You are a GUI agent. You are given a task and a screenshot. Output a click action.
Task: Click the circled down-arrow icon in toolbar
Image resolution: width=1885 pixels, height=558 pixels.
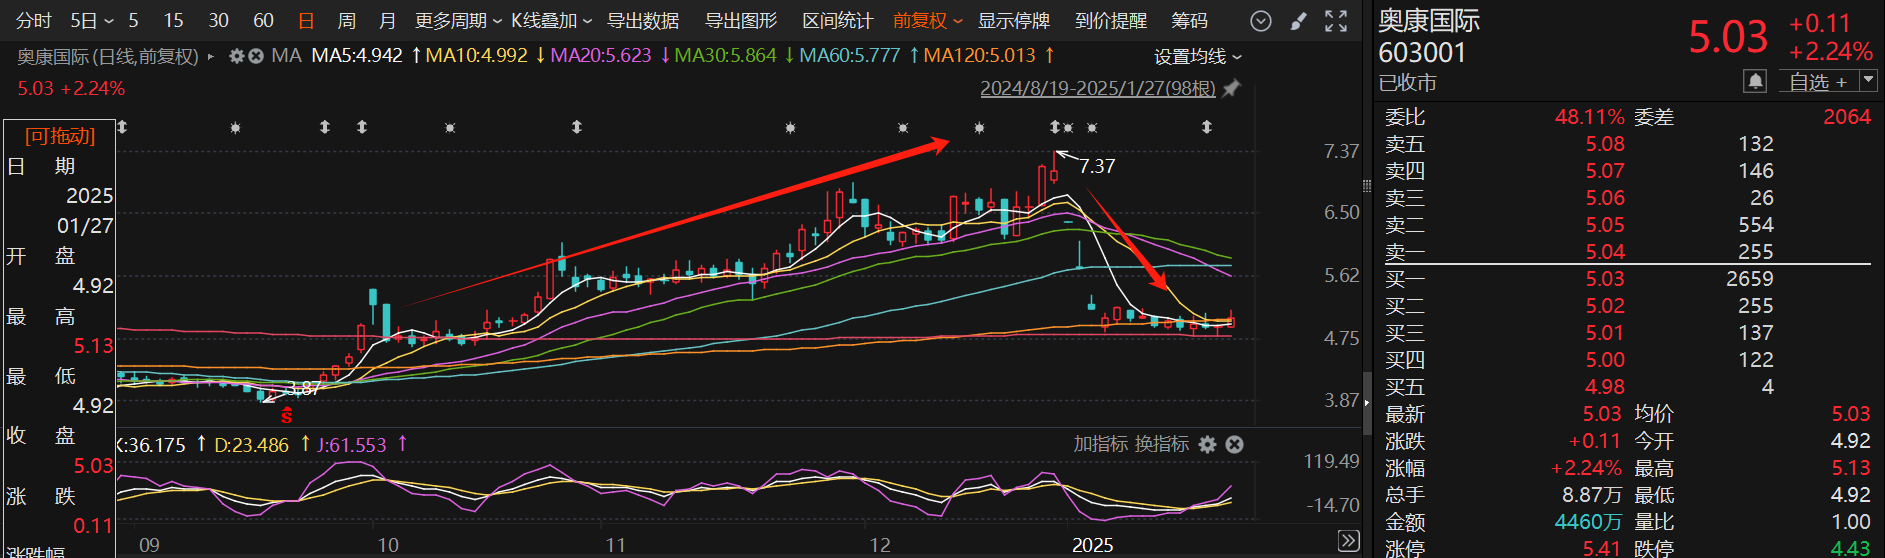pyautogui.click(x=1261, y=21)
